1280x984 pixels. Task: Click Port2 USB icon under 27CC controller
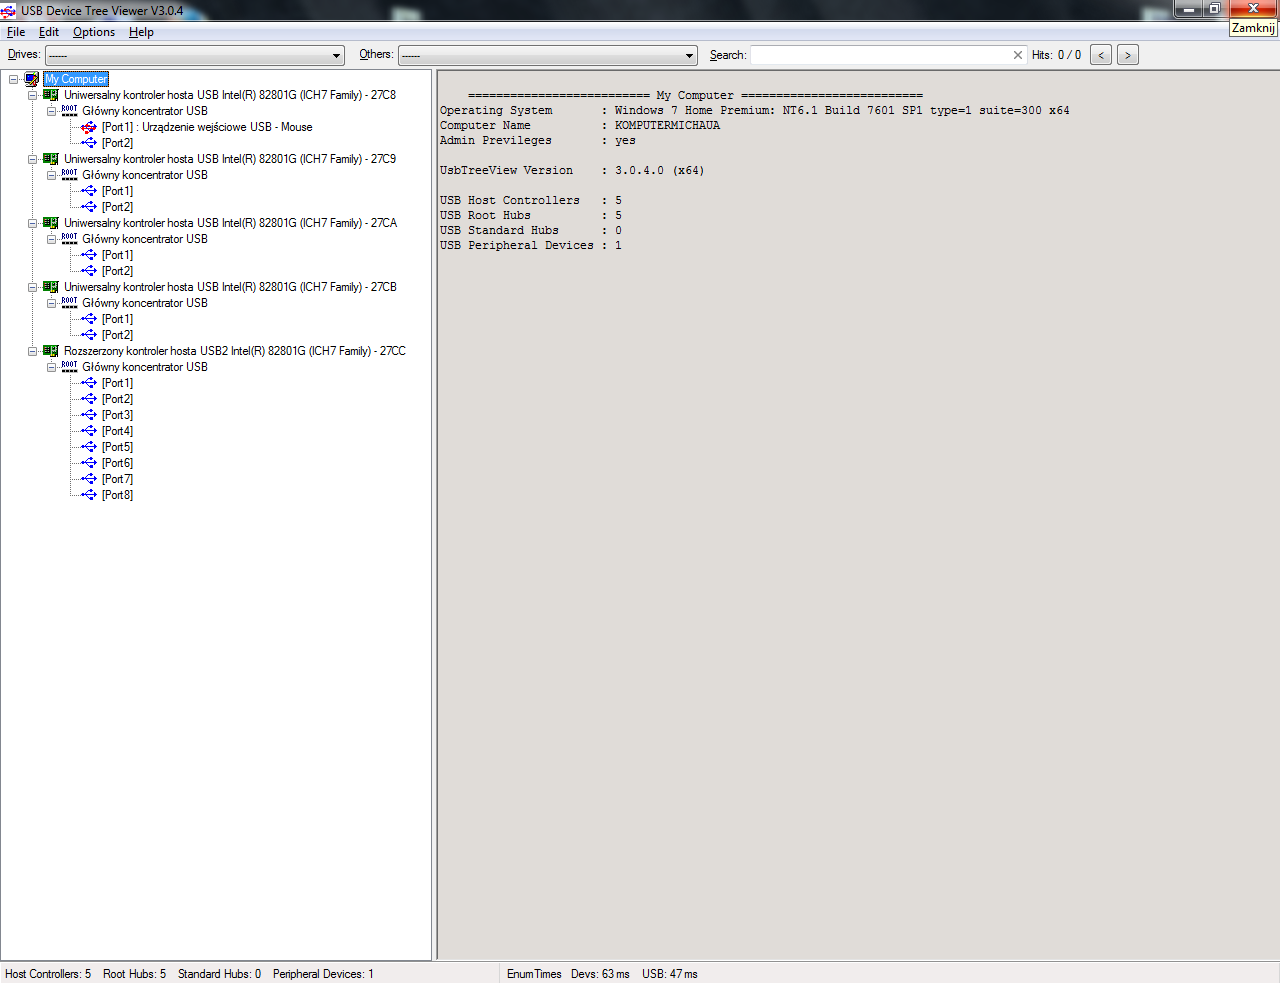pos(89,399)
